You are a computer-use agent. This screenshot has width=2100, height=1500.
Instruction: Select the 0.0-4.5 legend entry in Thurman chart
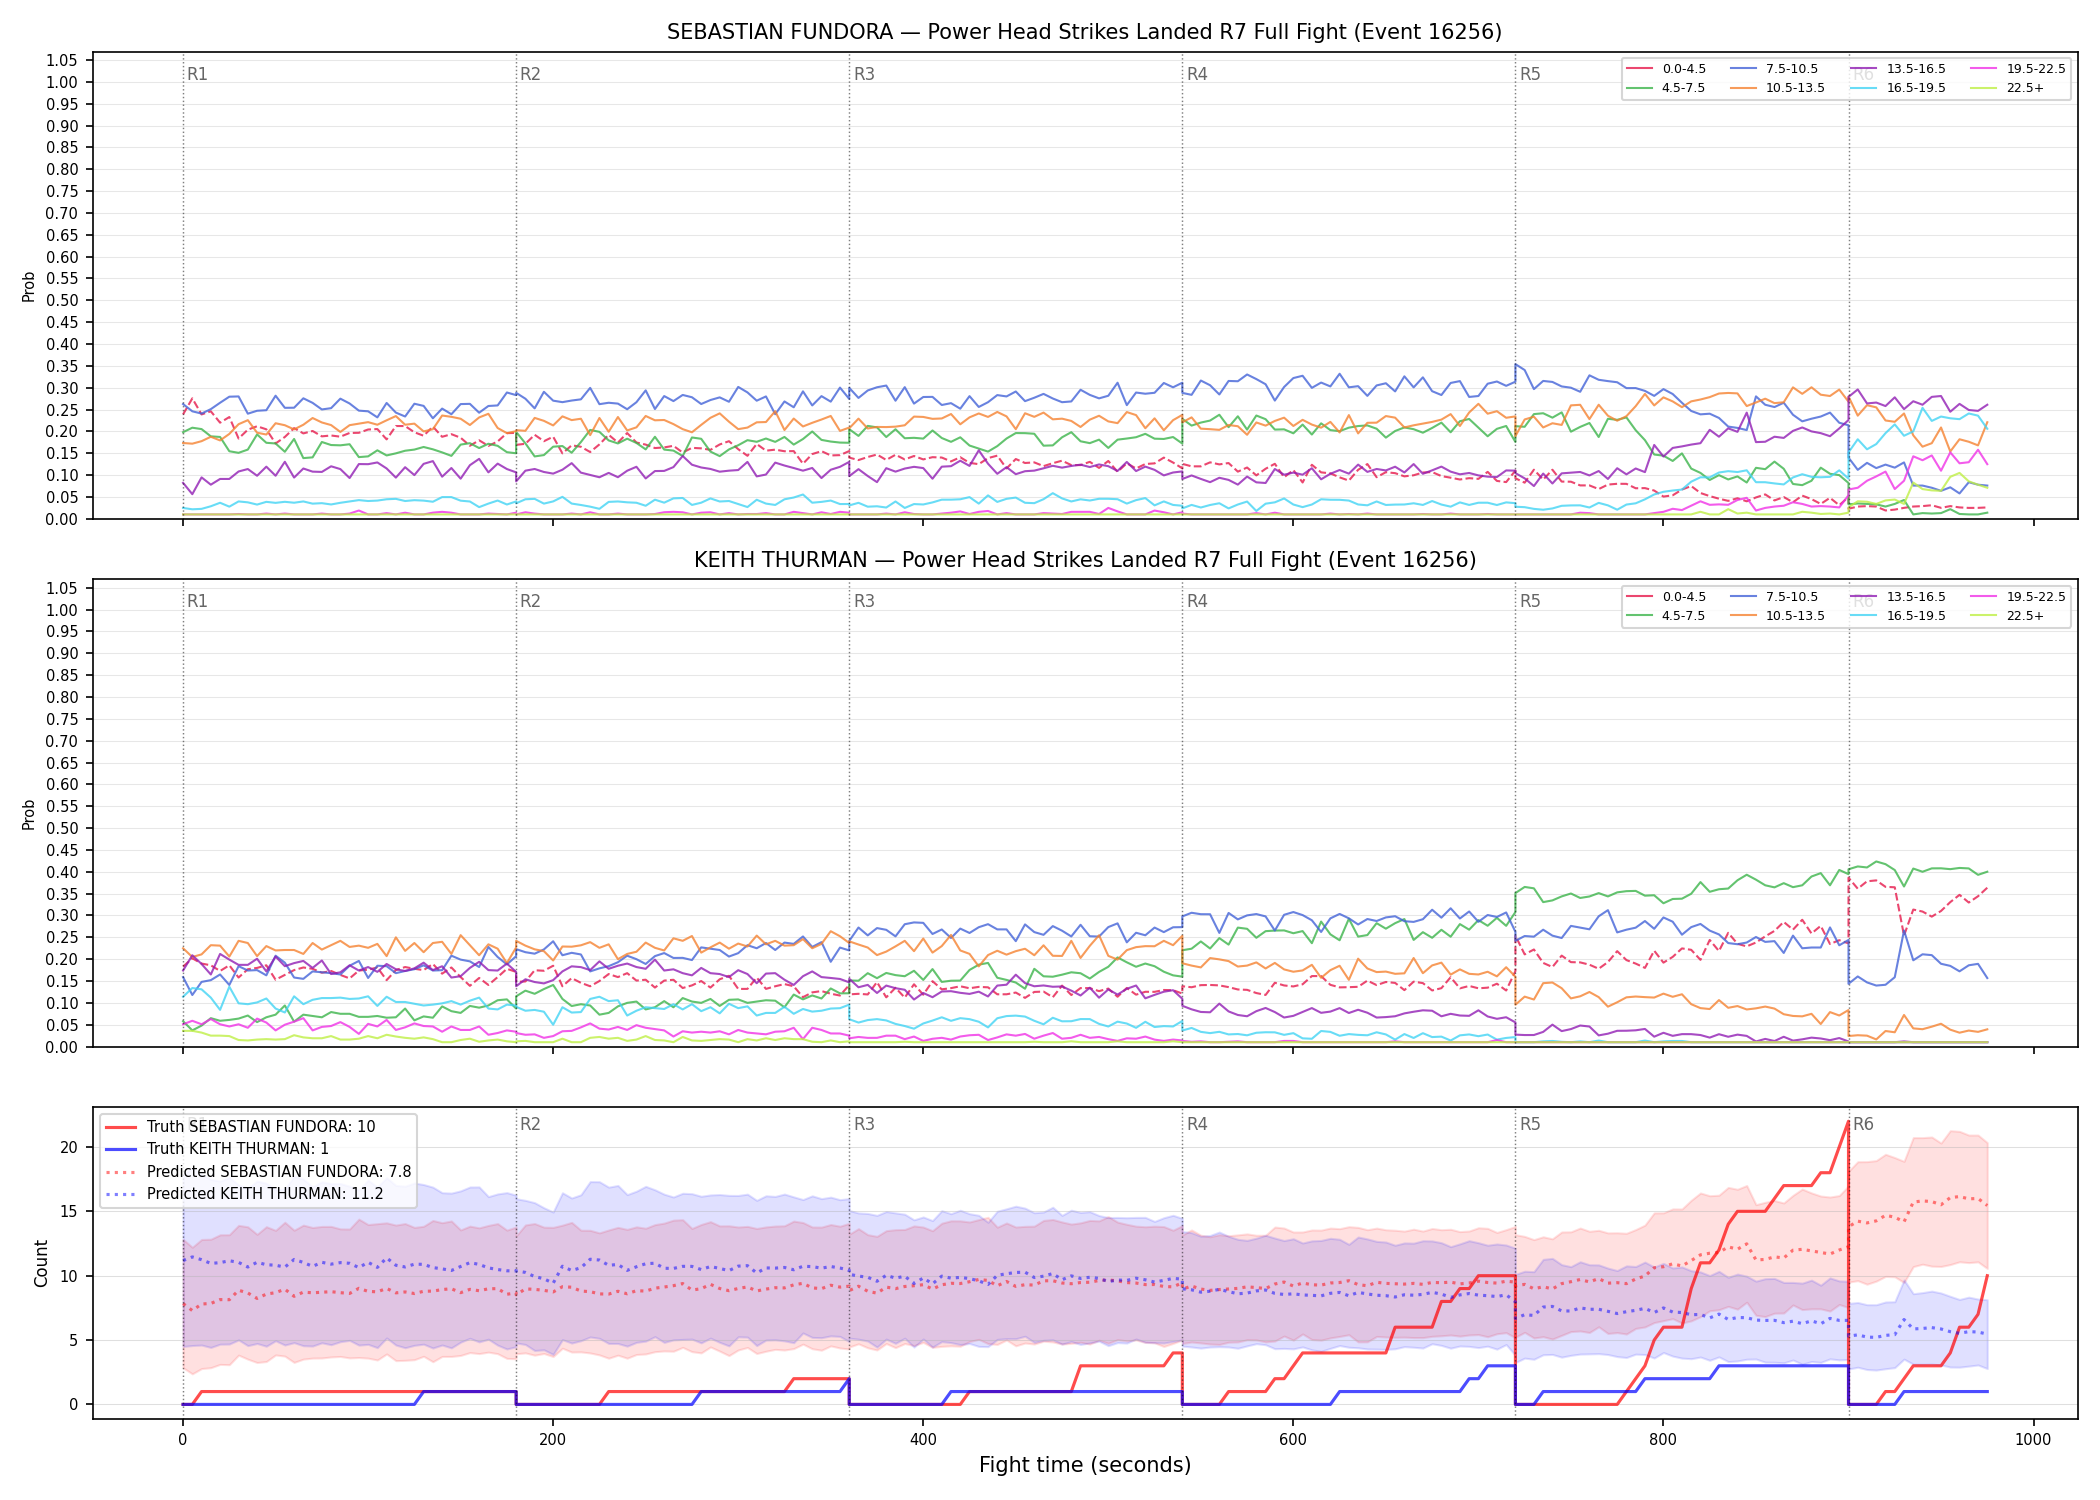coord(1666,597)
